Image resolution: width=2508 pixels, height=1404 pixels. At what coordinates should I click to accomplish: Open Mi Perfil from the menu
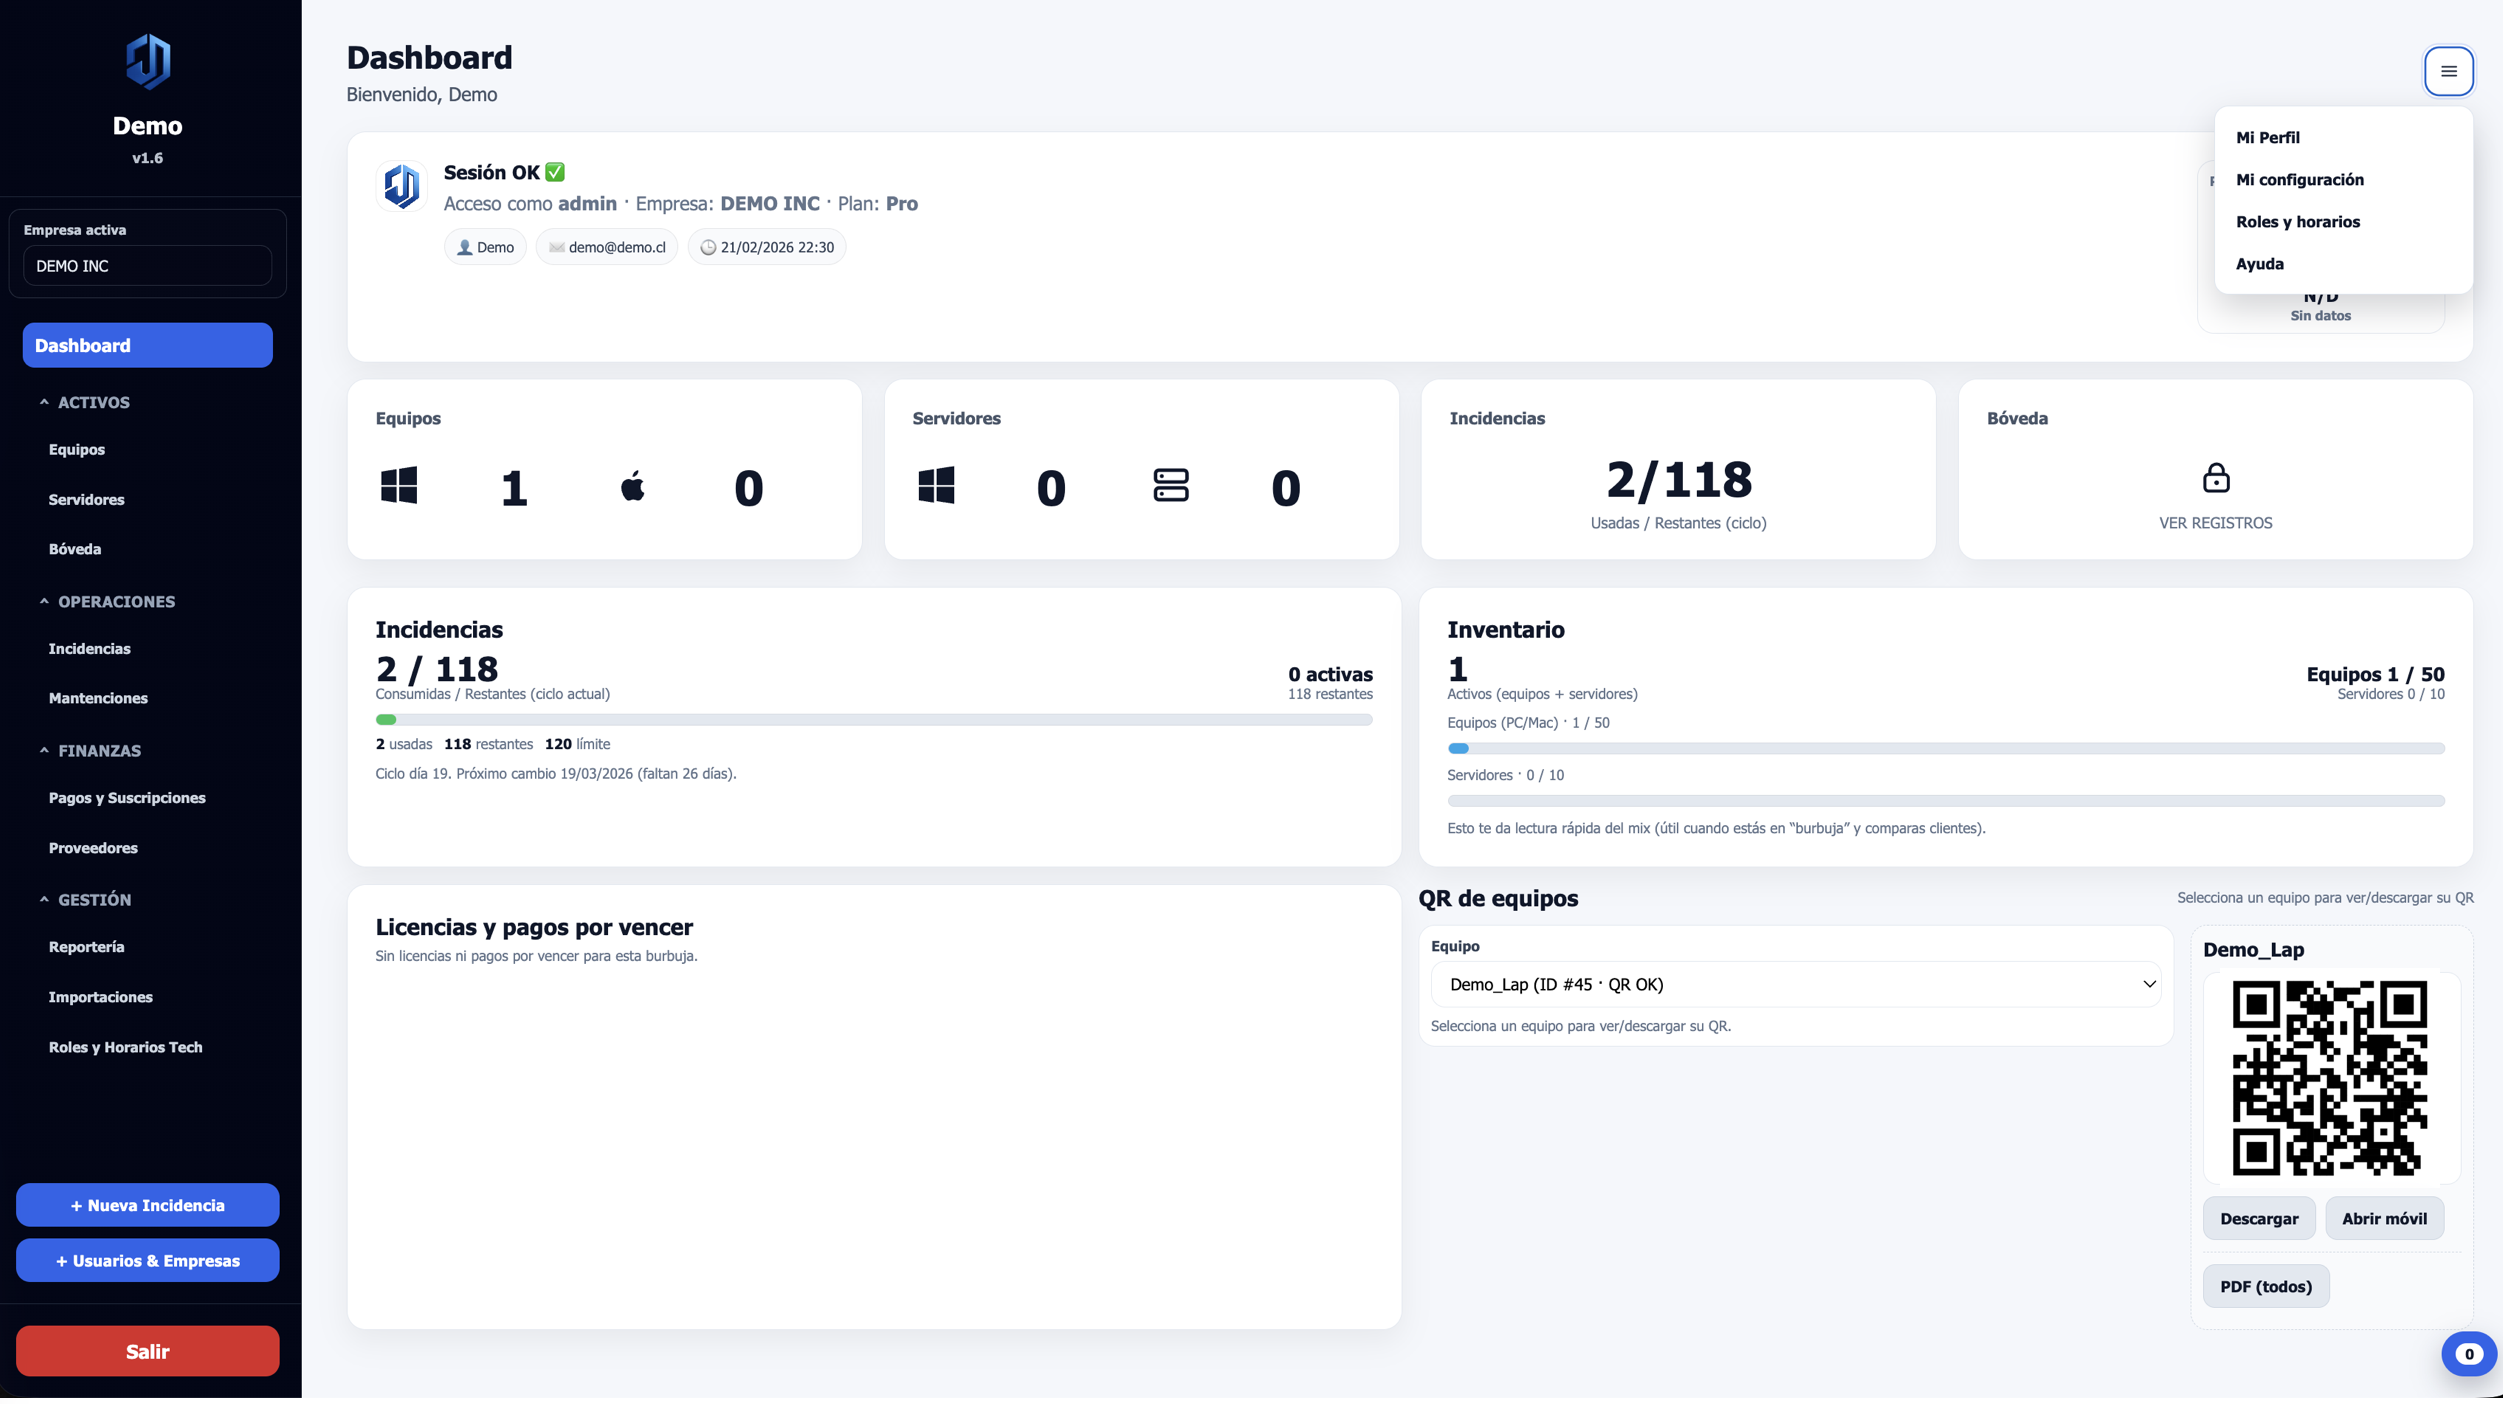2267,137
